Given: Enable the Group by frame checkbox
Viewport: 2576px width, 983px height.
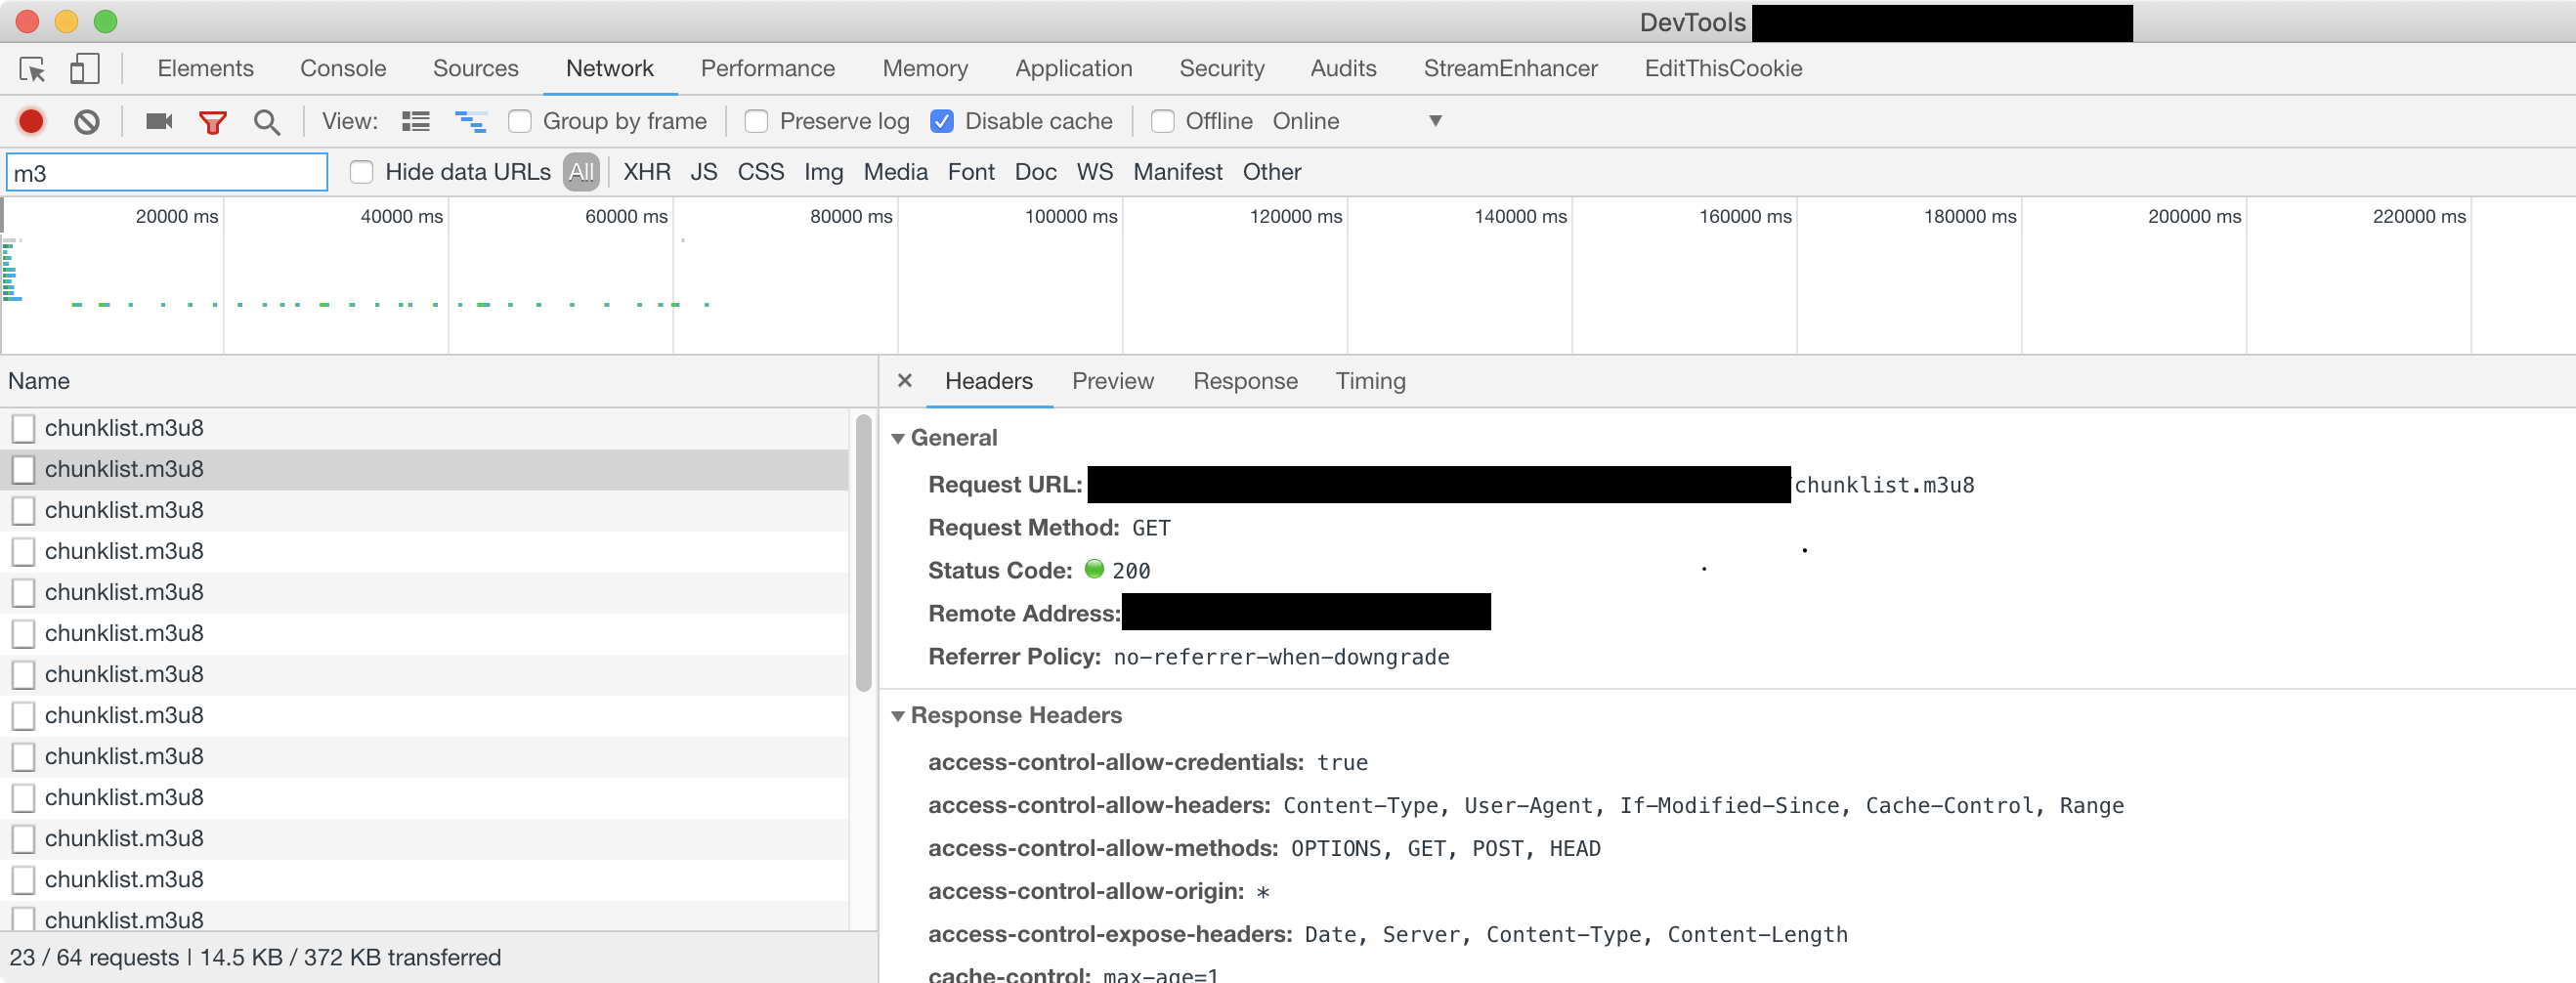Looking at the screenshot, I should point(519,121).
